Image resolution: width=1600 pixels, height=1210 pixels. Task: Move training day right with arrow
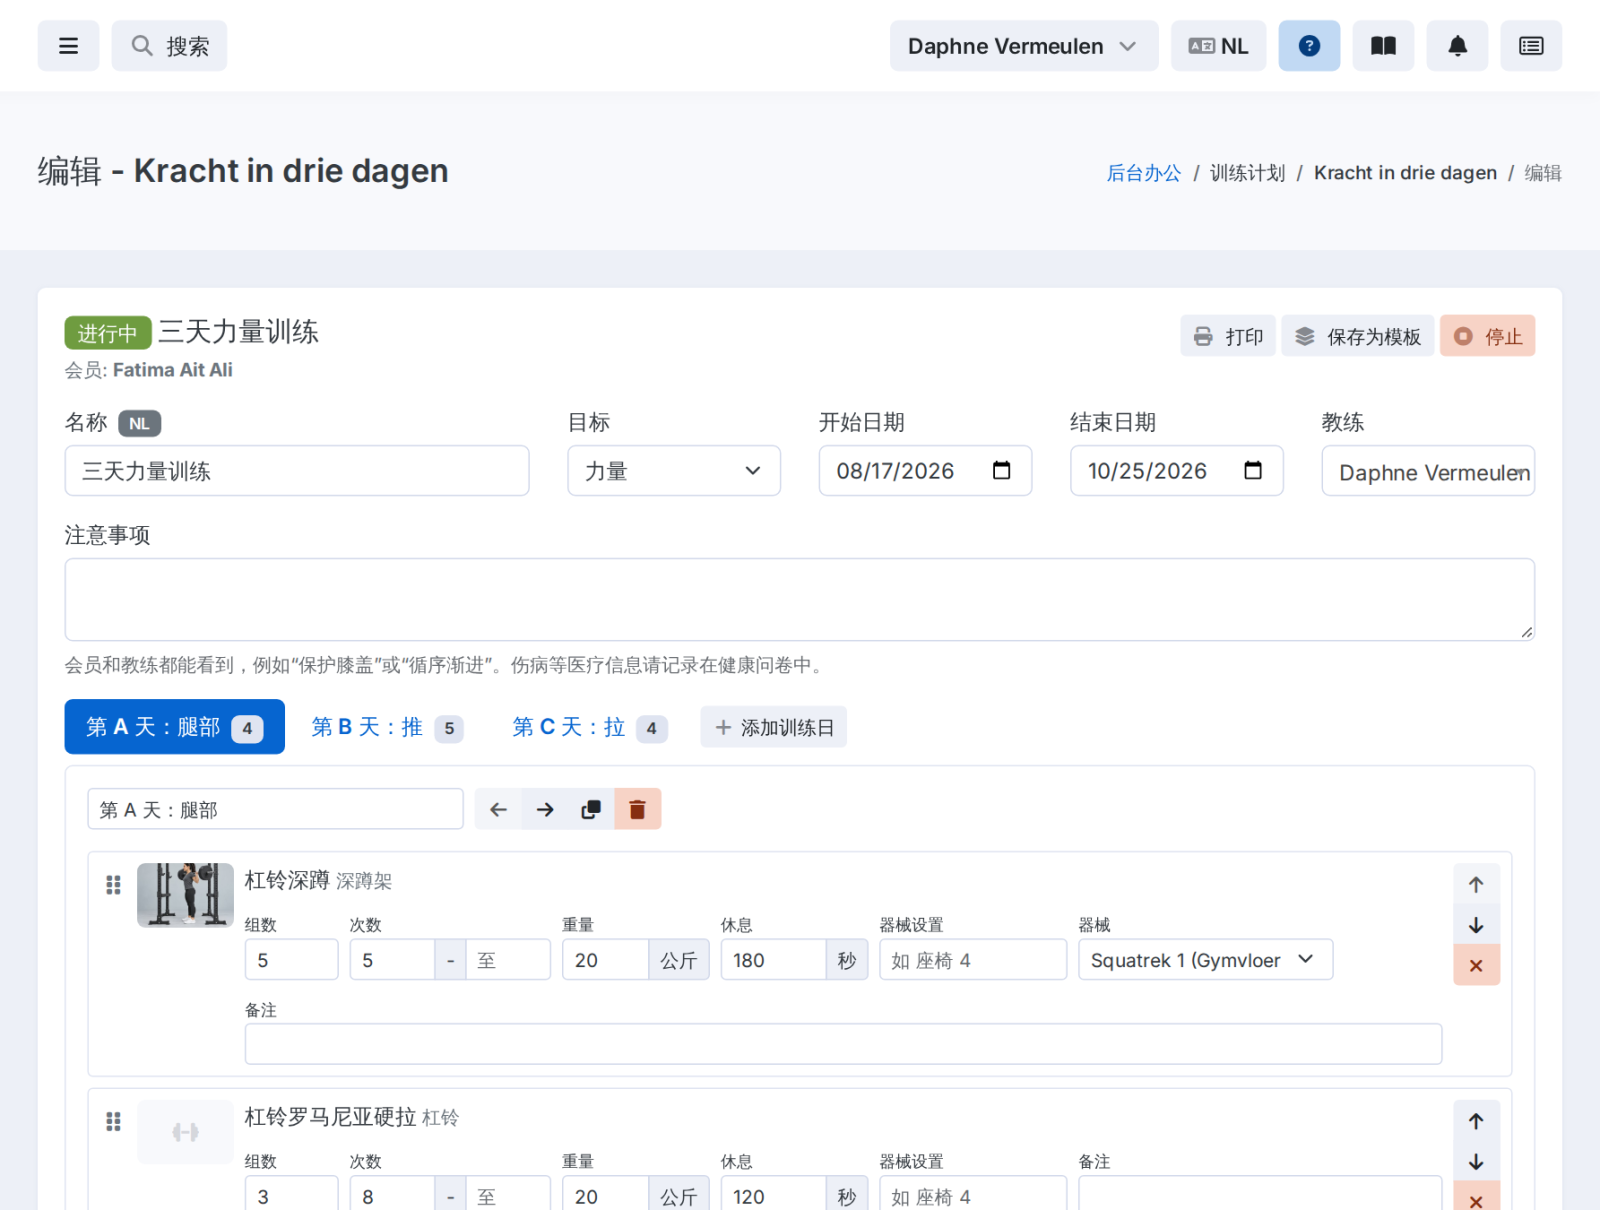pos(545,809)
